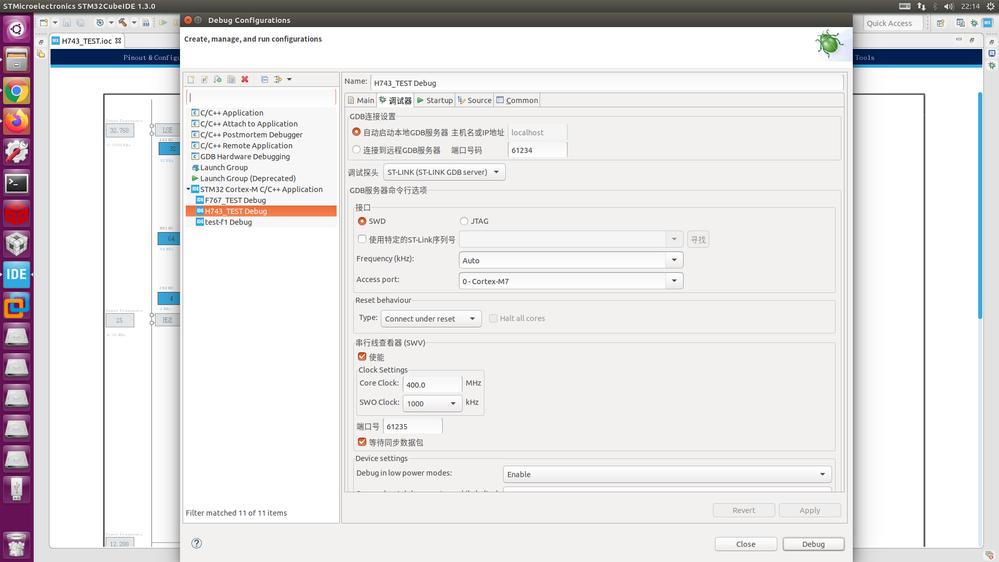Select GDB Hardware Debugging in list
Image resolution: width=999 pixels, height=562 pixels.
point(245,157)
